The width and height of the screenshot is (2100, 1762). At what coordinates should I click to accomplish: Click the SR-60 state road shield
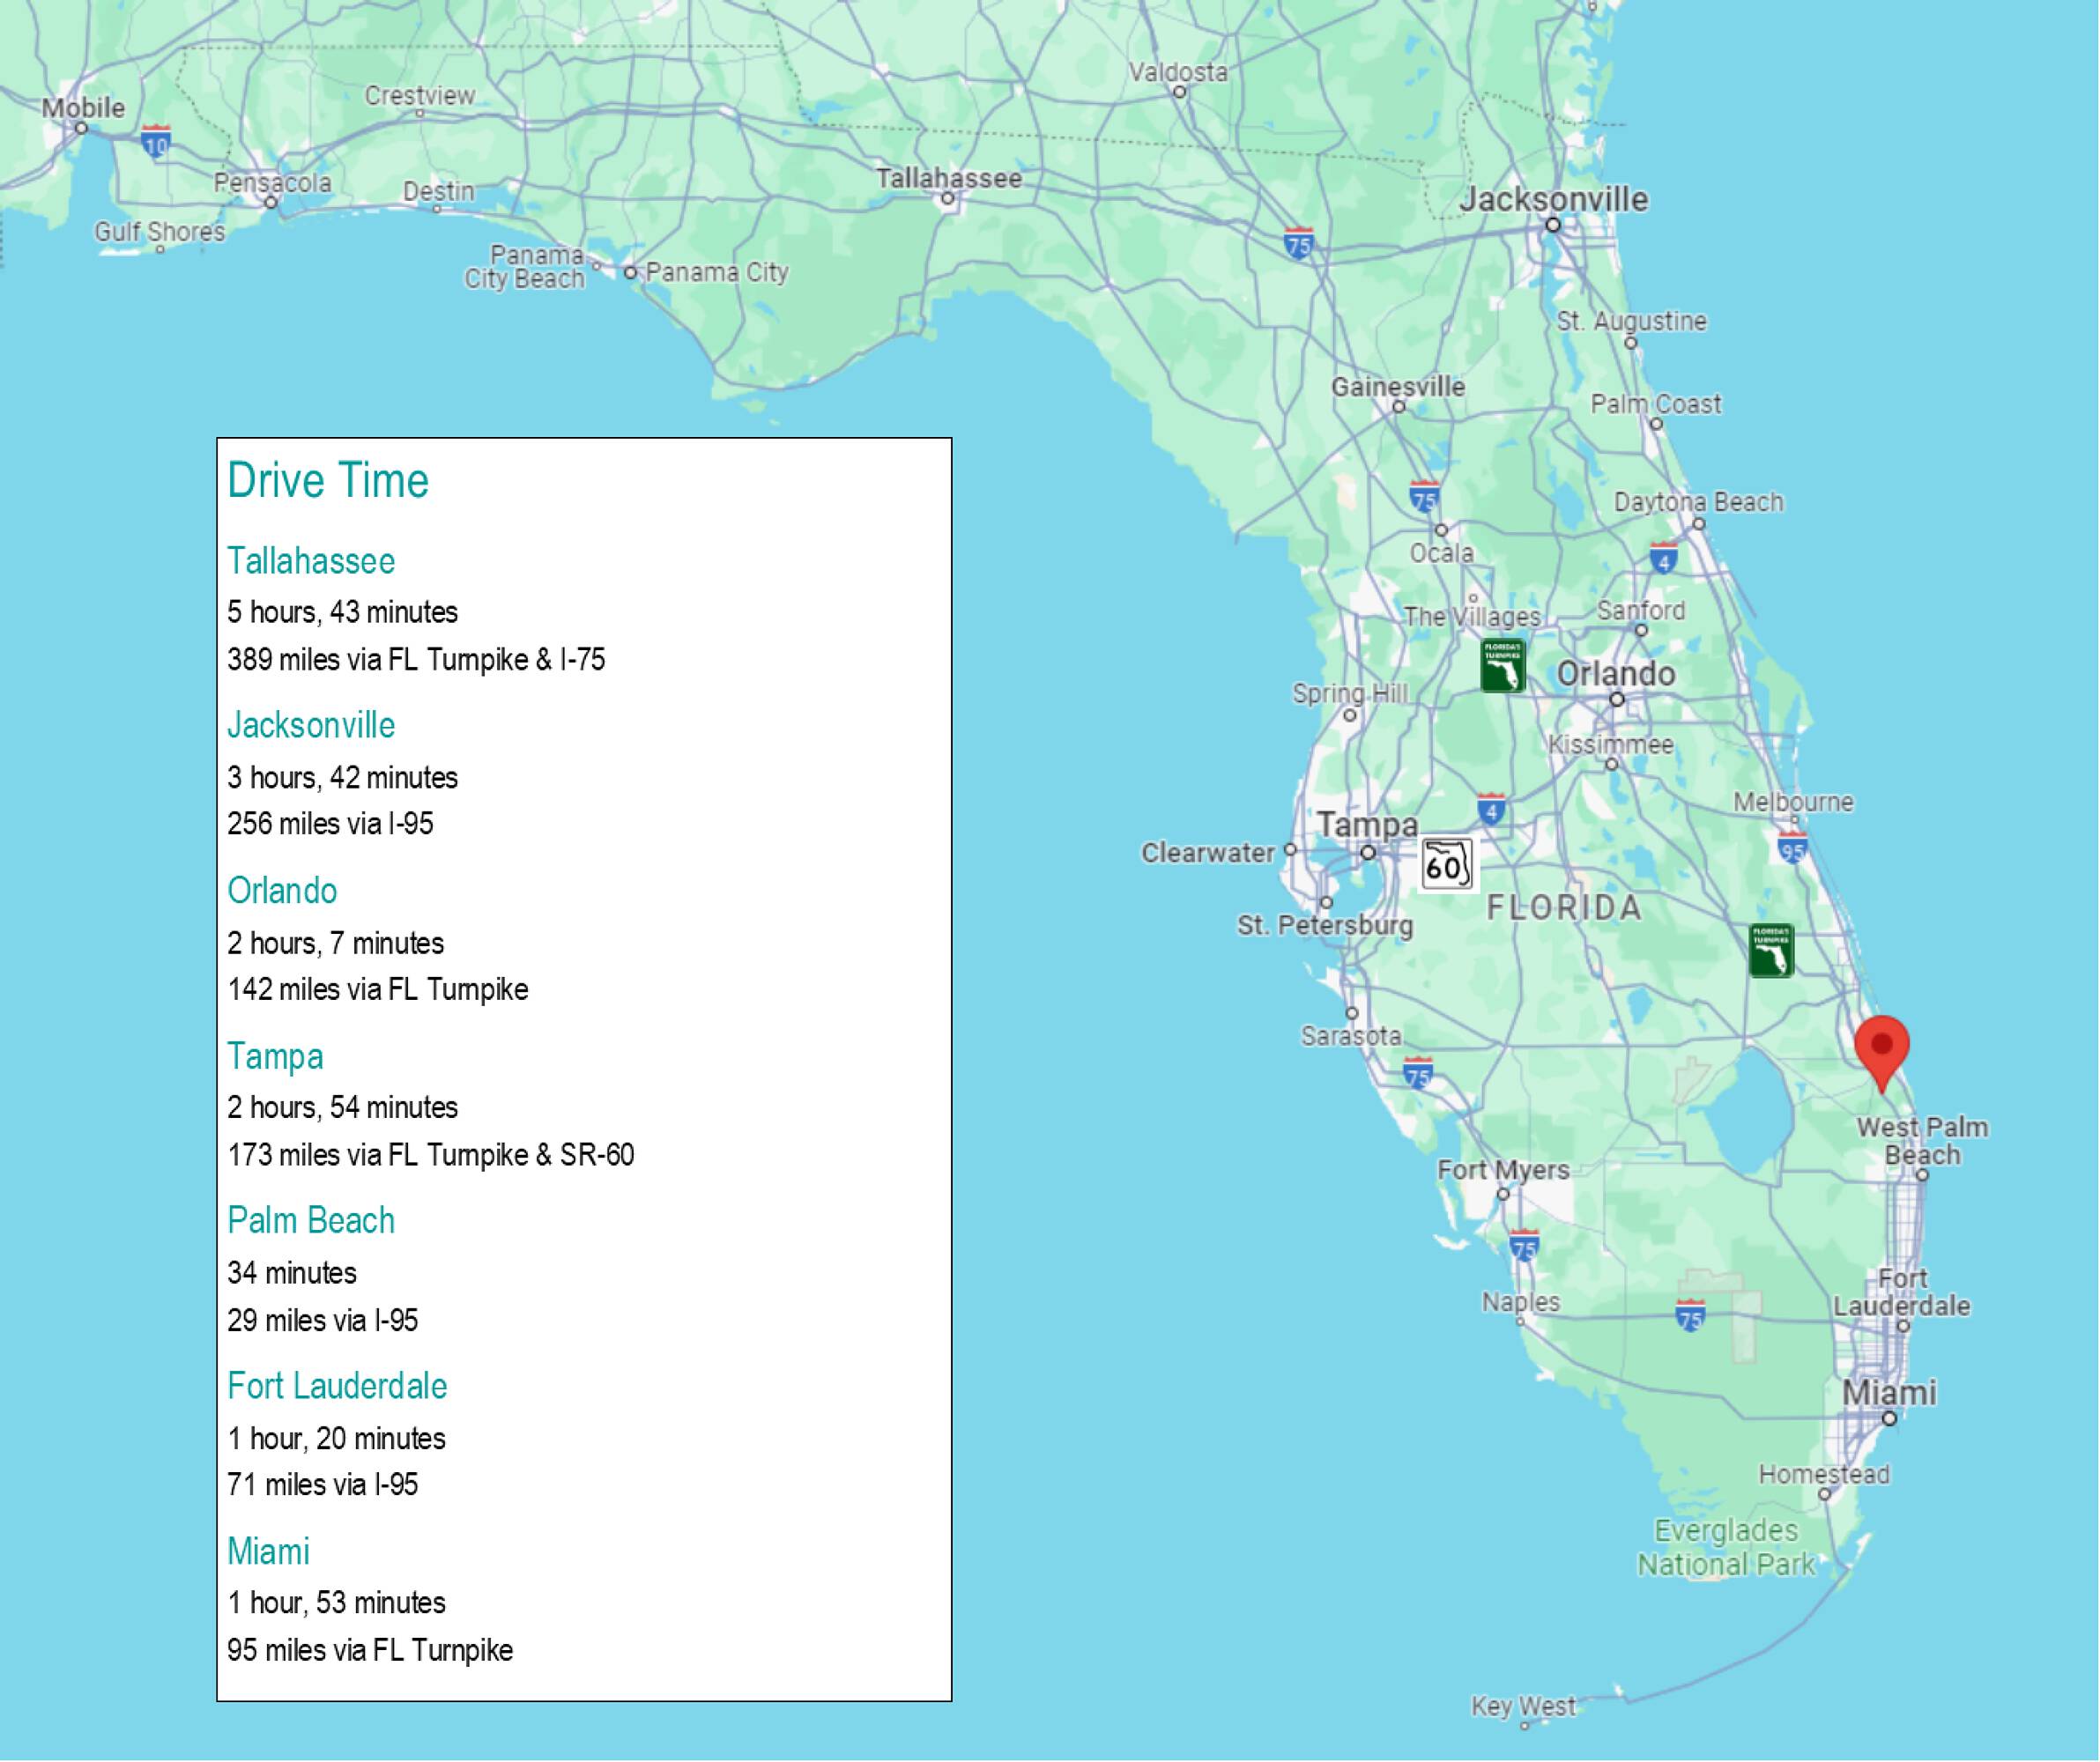click(1446, 864)
